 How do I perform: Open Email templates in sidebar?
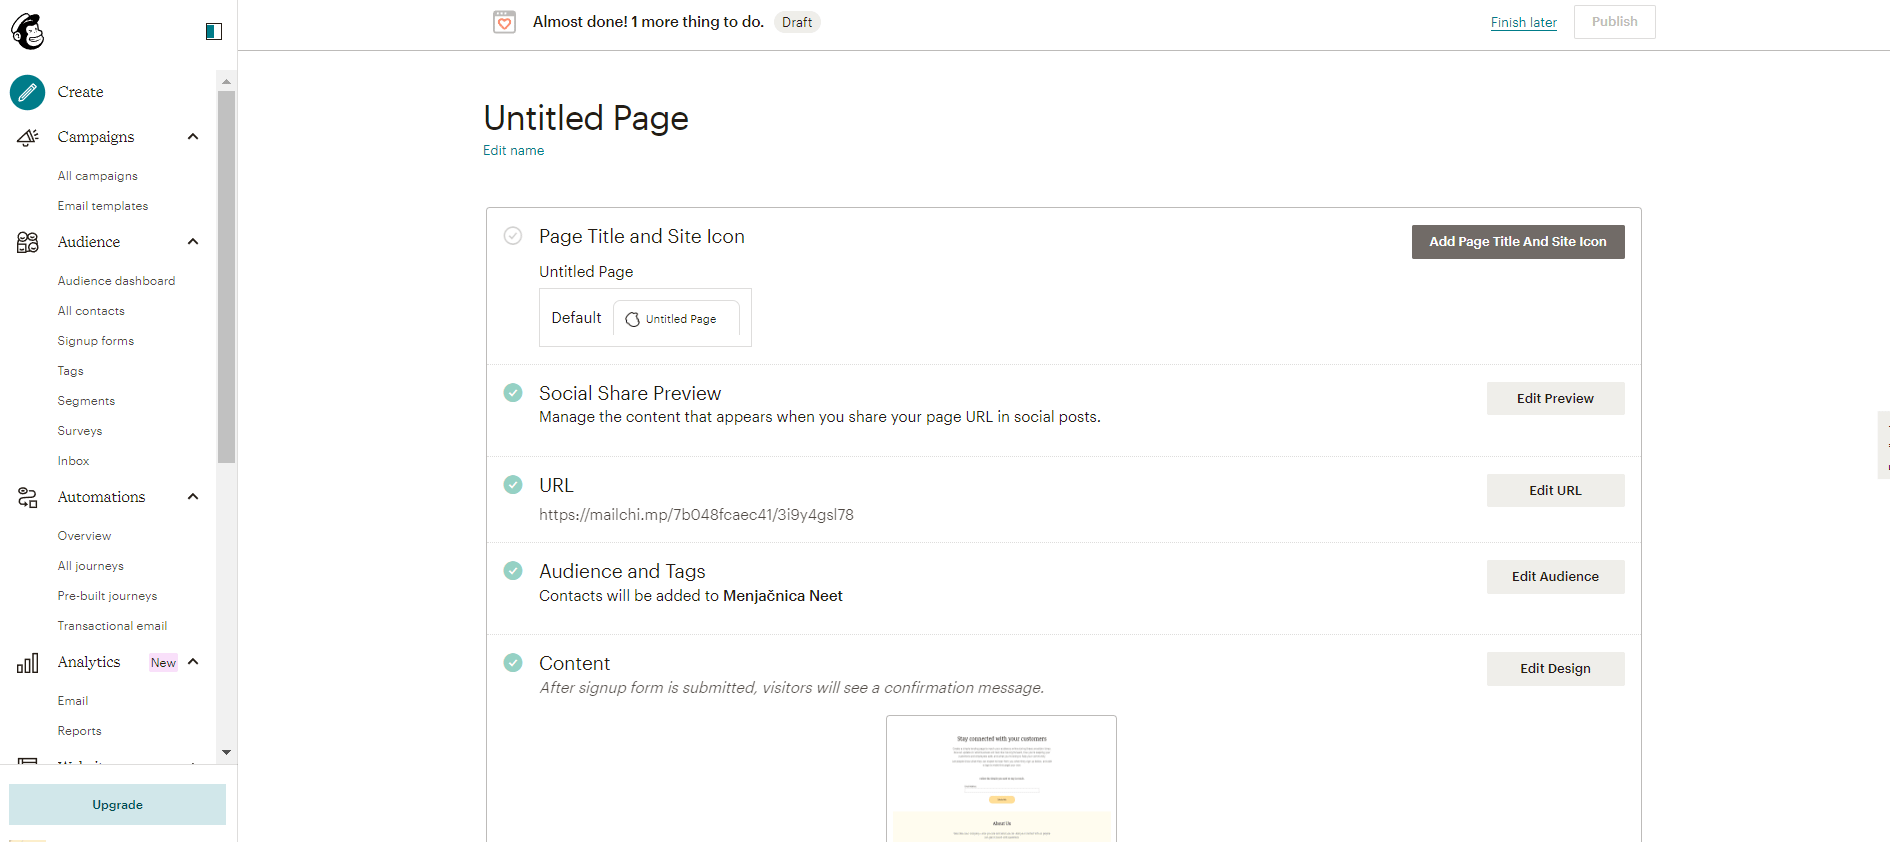click(103, 206)
